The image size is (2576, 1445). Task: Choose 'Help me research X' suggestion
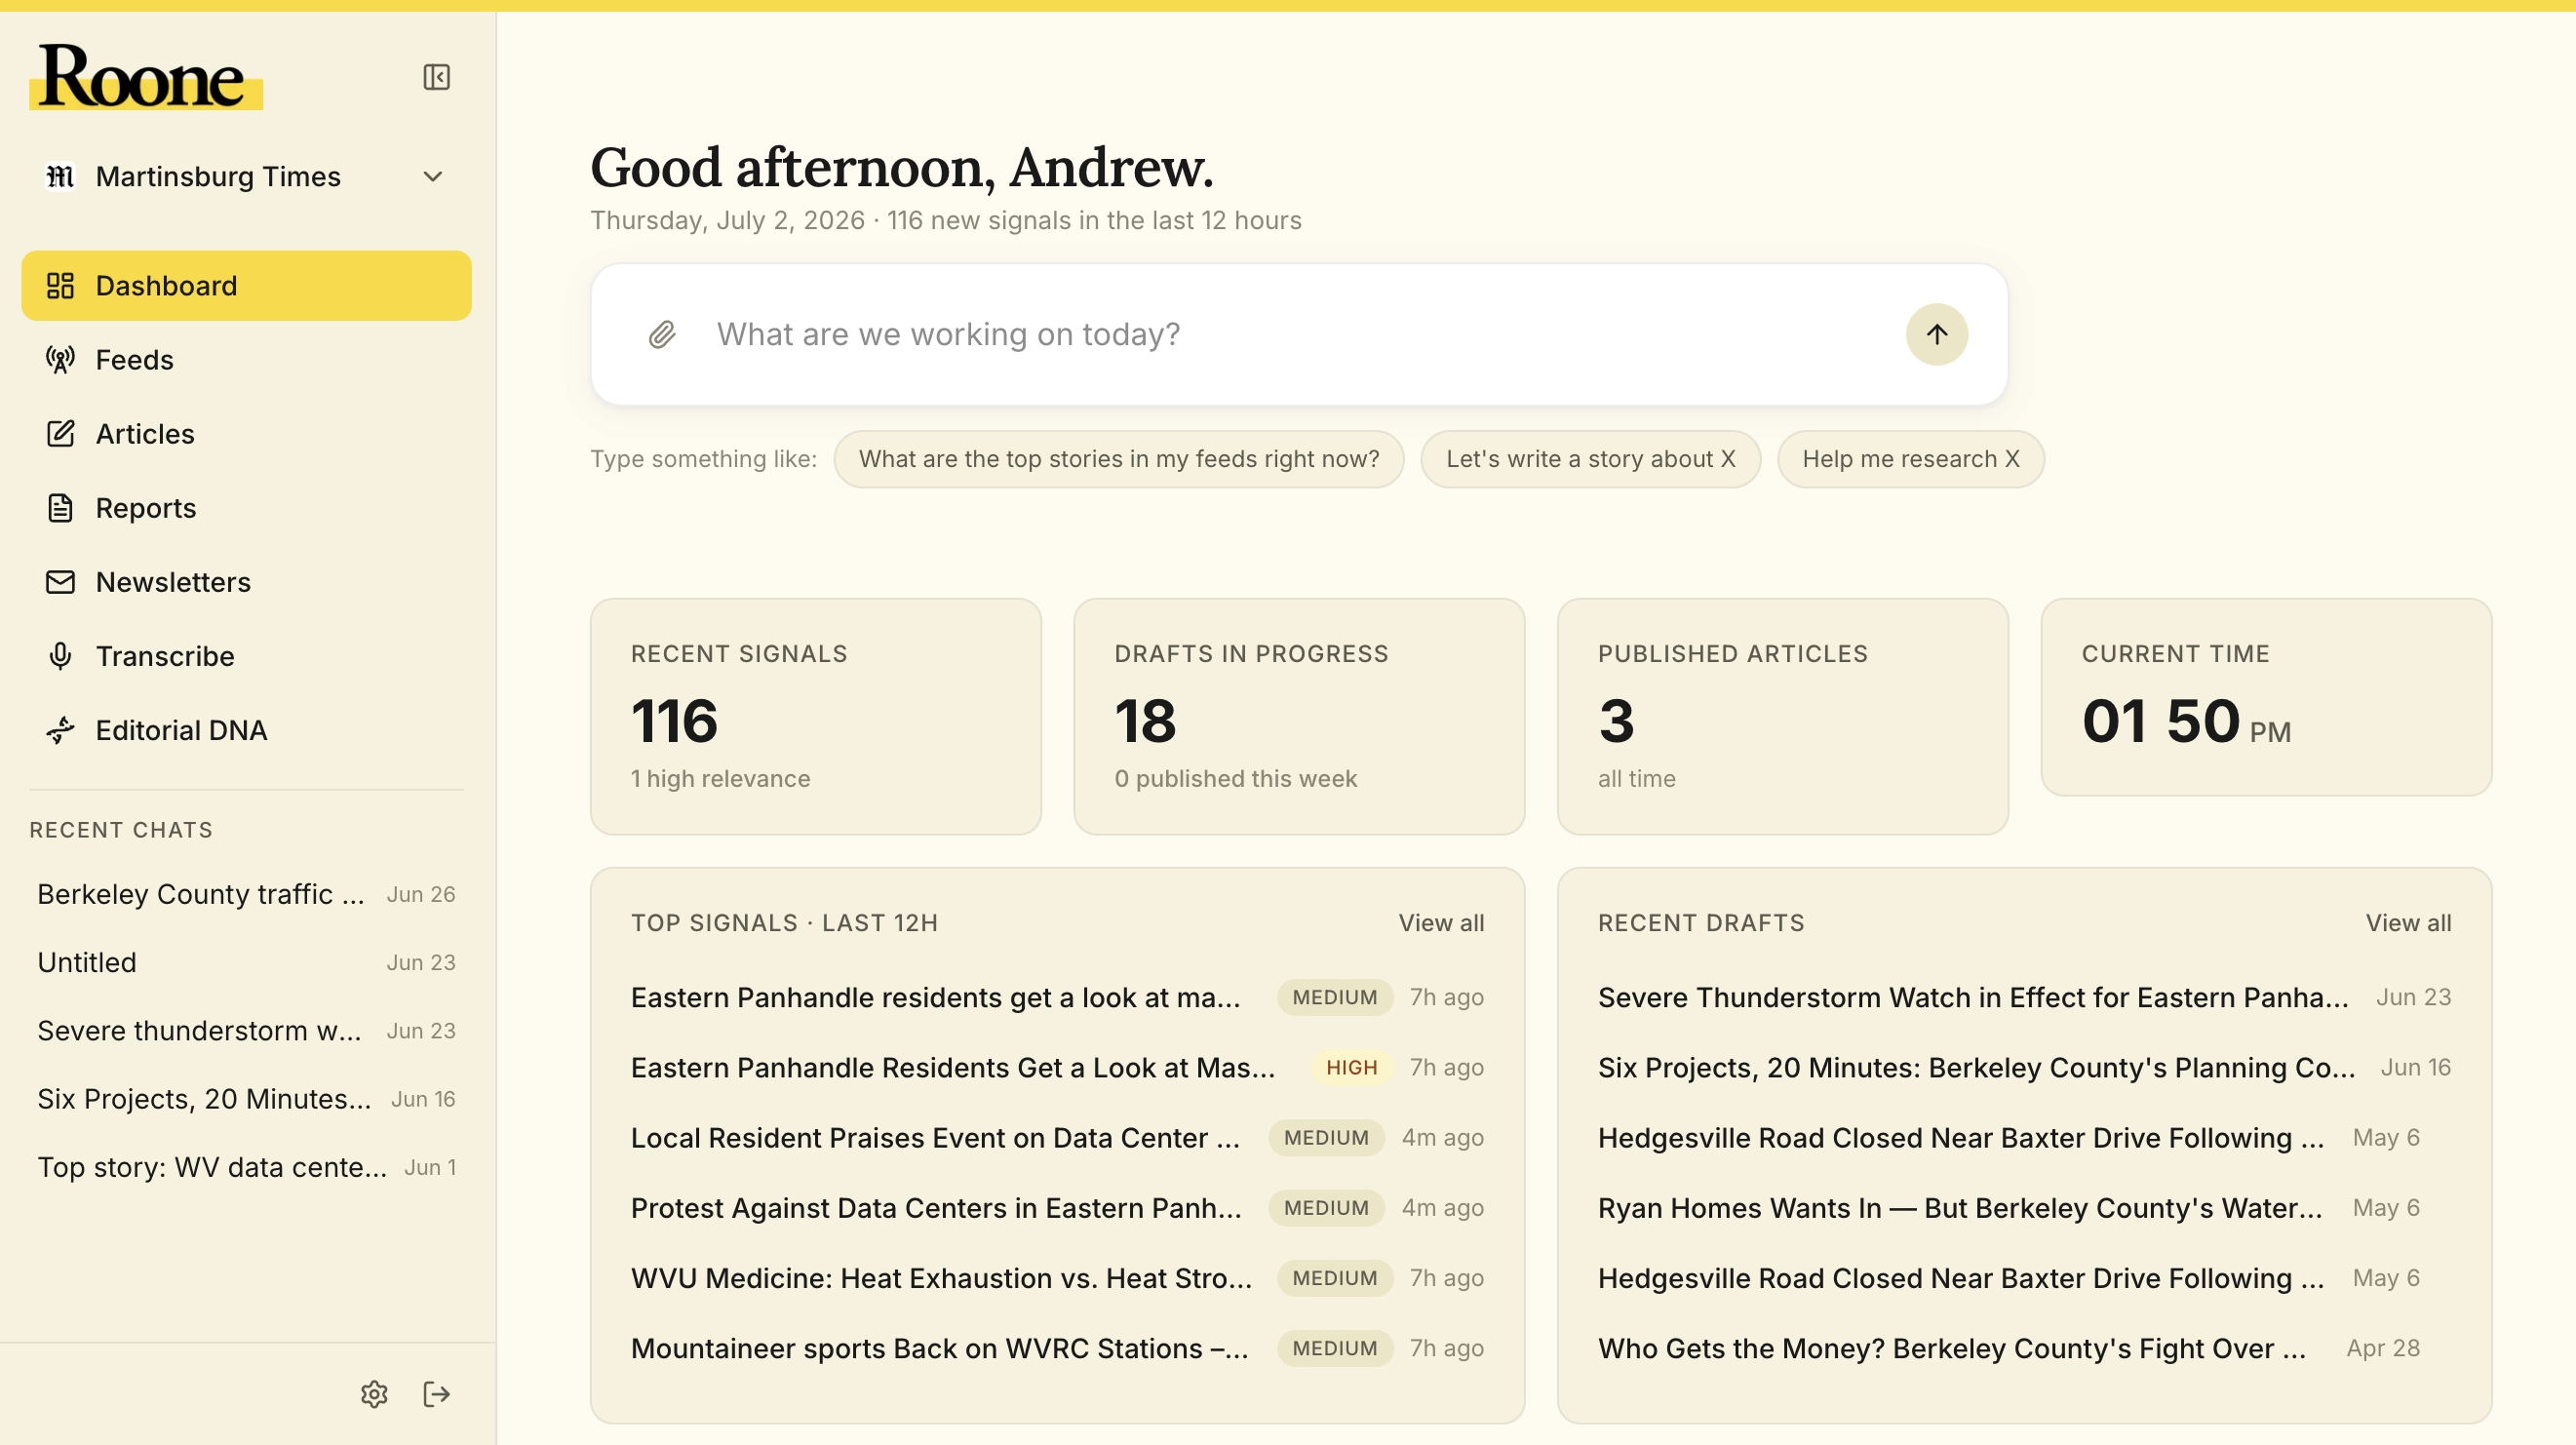coord(1910,459)
